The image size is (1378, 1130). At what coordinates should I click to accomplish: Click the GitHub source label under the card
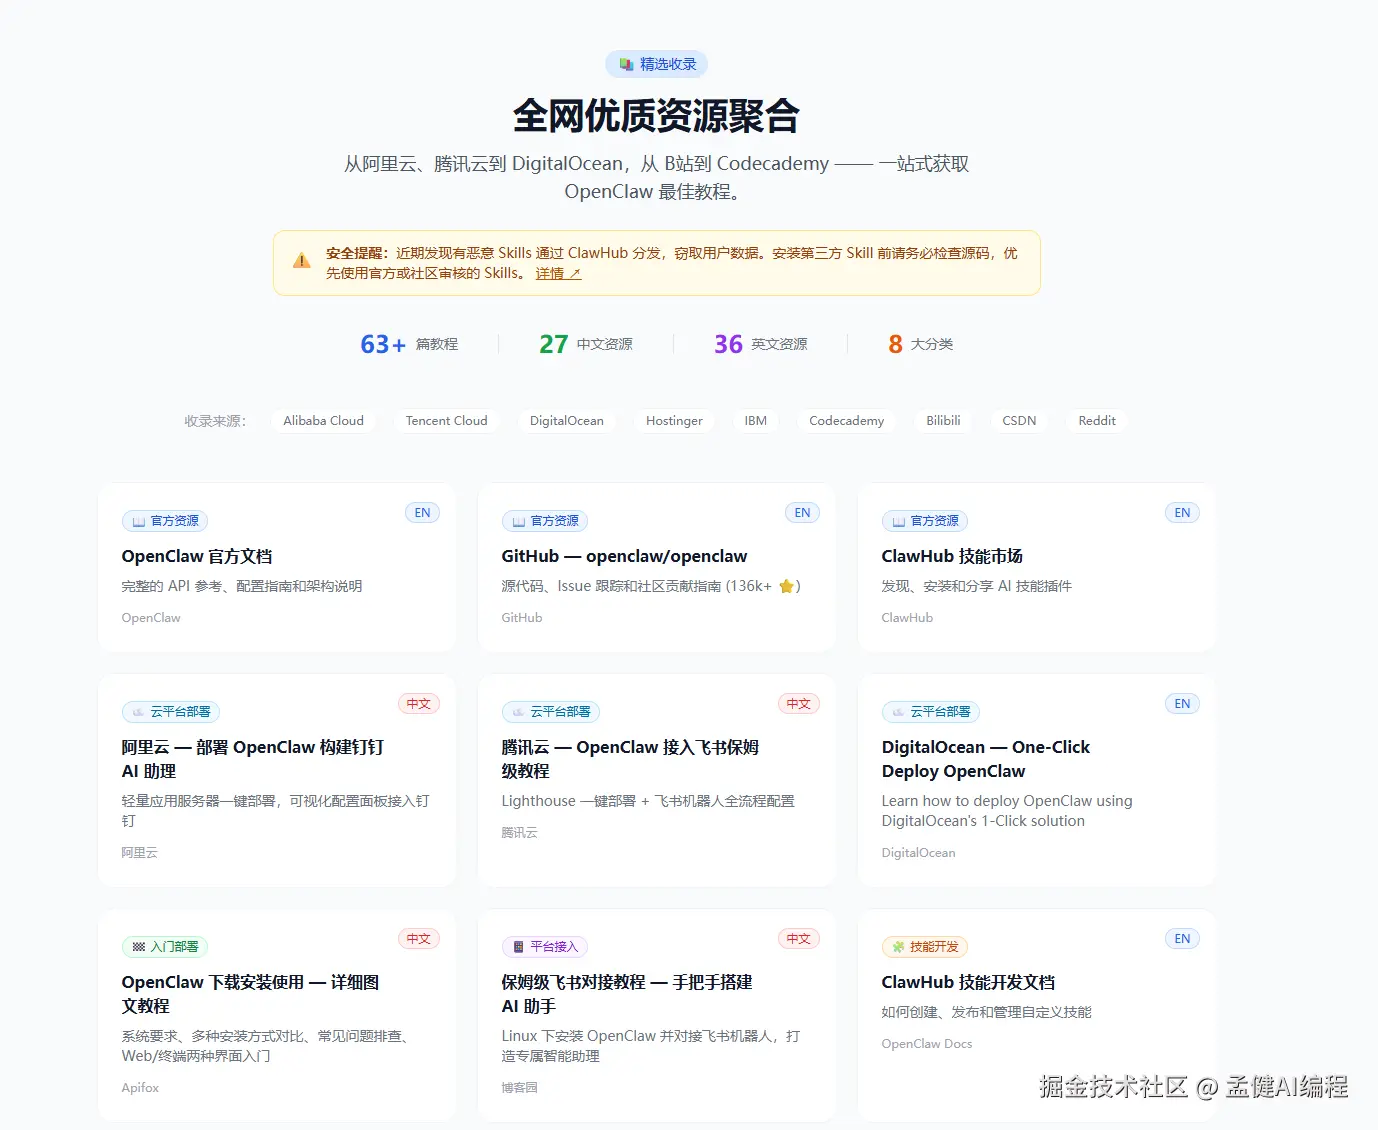click(522, 618)
